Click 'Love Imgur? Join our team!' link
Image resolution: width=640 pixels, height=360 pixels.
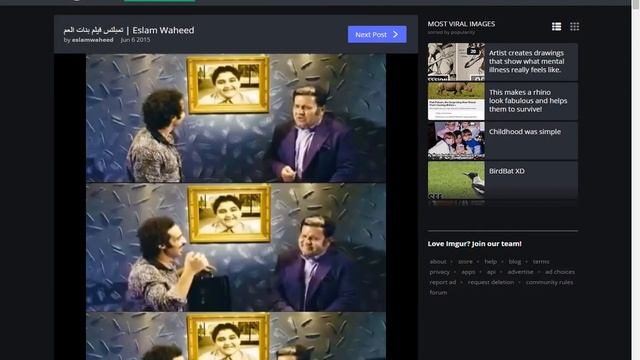(475, 244)
